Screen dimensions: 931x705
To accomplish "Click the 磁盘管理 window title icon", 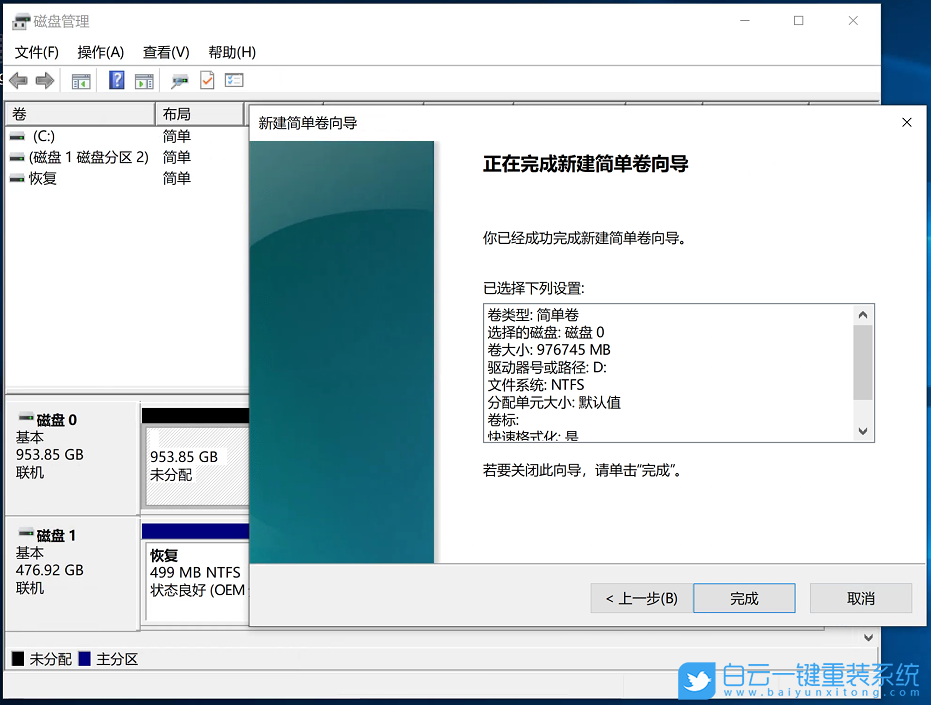I will (20, 20).
